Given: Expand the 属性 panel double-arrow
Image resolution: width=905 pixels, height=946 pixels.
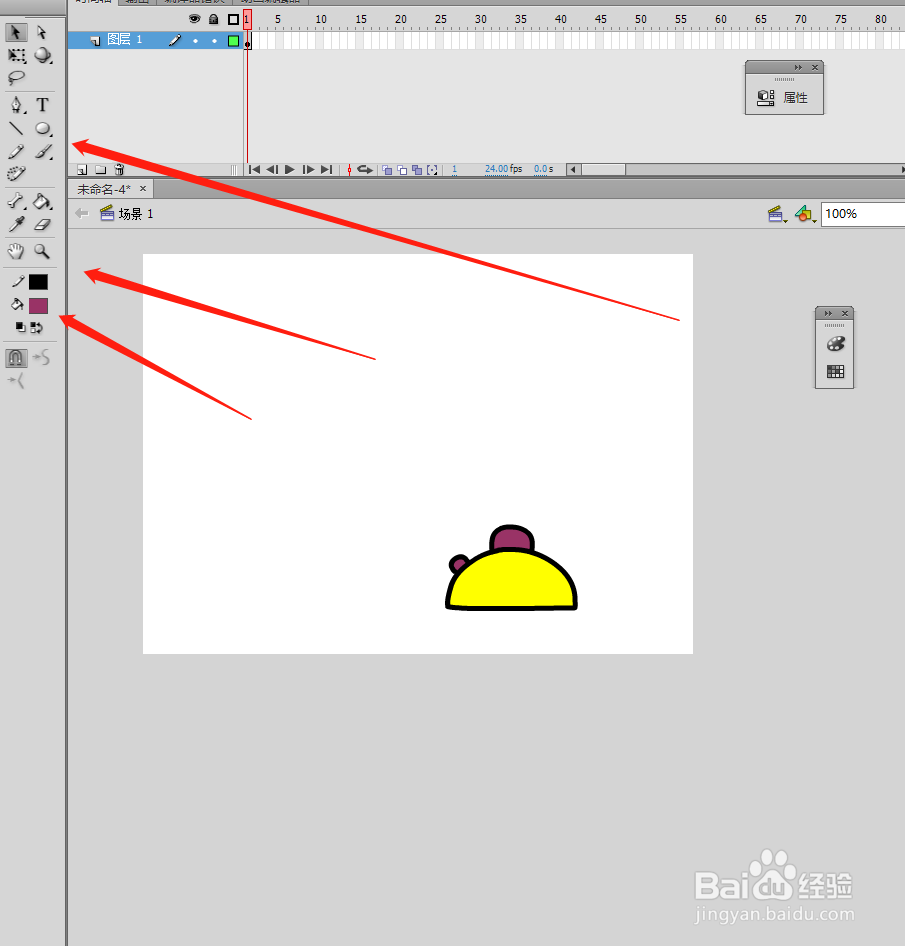Looking at the screenshot, I should click(x=798, y=68).
